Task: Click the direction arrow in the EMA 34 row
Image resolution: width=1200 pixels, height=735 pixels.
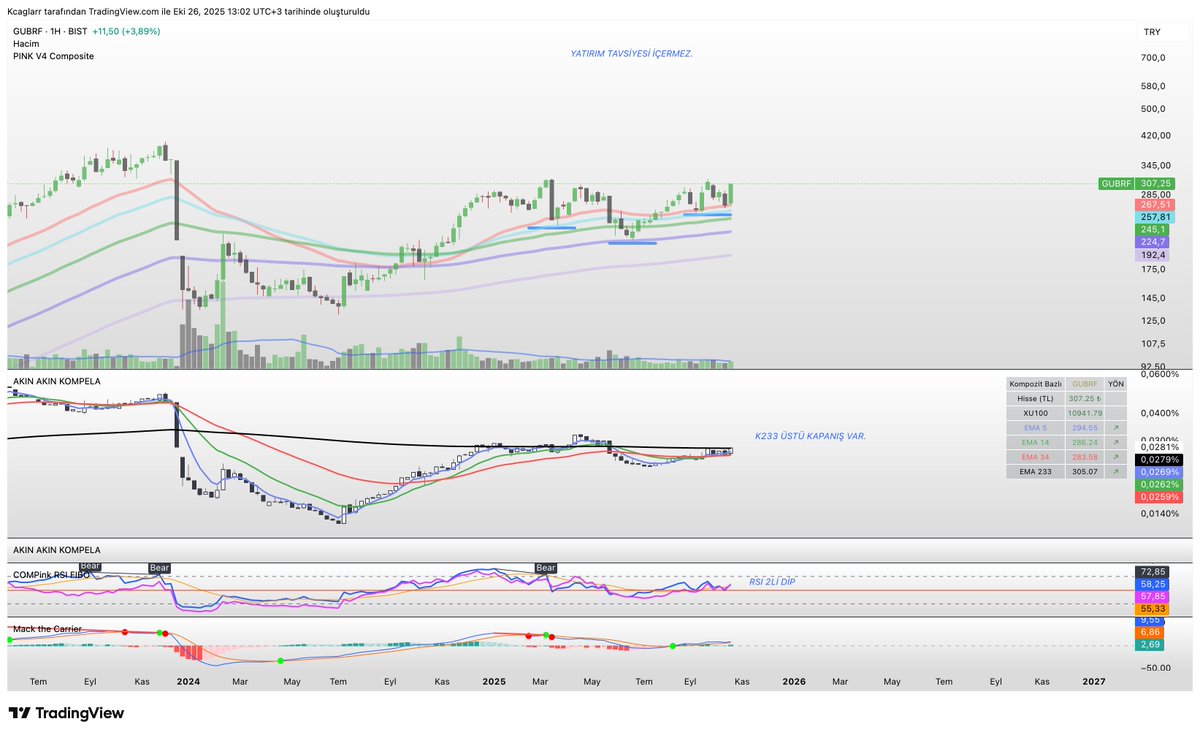Action: point(1115,456)
